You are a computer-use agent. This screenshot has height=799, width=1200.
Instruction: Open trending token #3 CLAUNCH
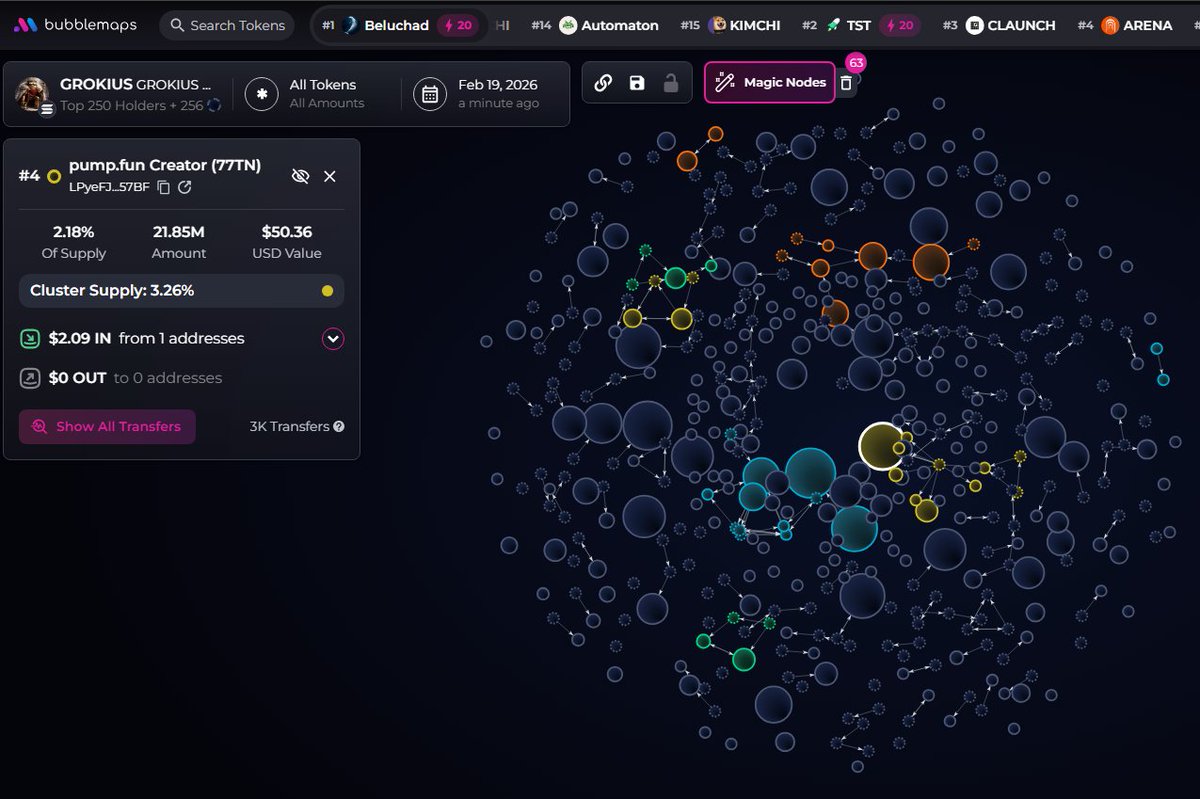(999, 25)
